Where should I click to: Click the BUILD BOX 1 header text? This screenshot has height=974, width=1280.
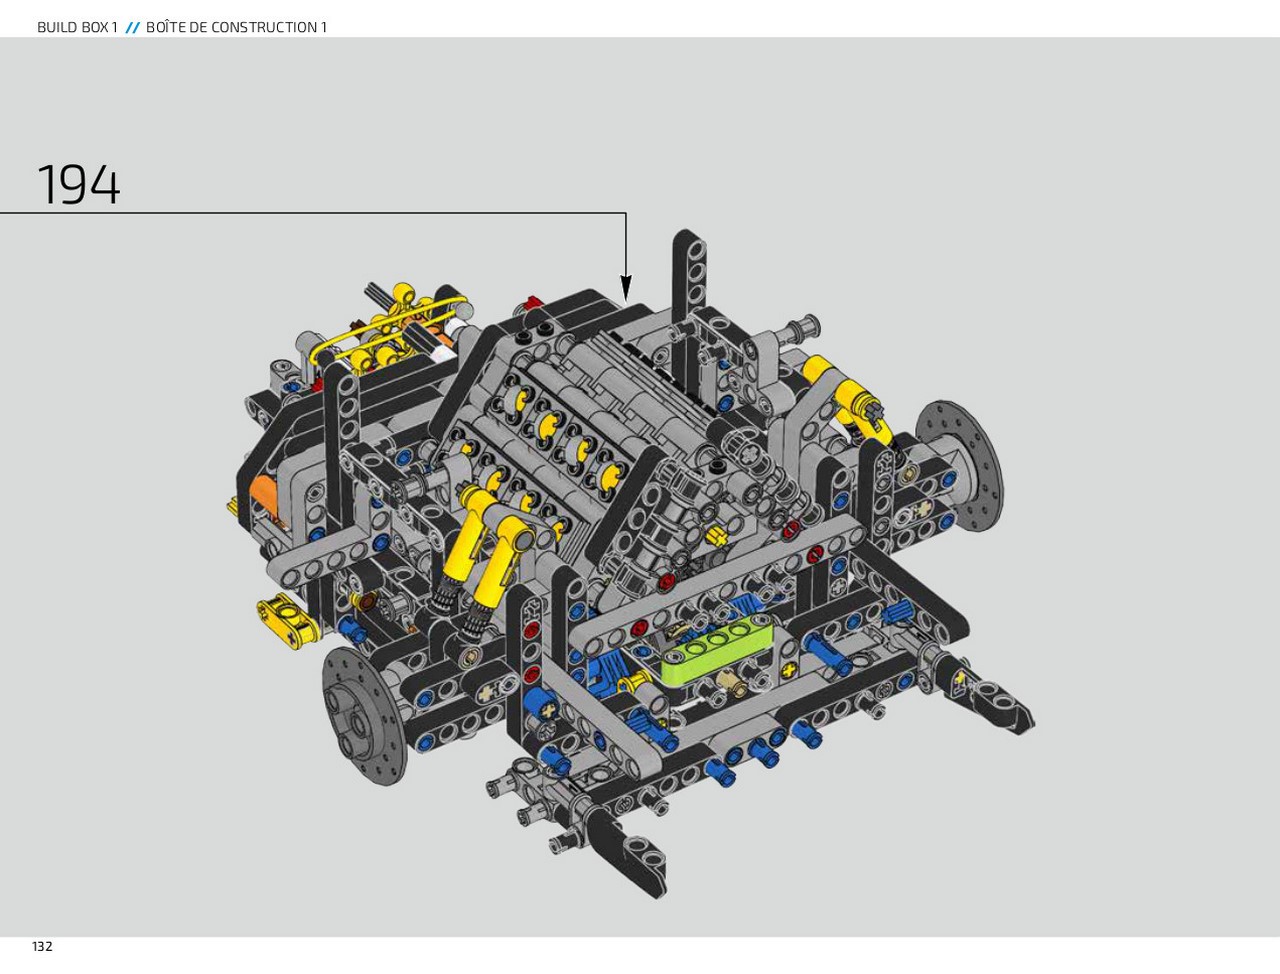click(77, 27)
